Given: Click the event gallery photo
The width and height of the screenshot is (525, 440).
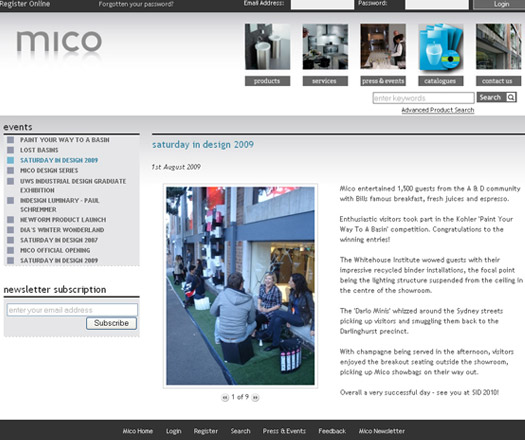Looking at the screenshot, I should (240, 286).
